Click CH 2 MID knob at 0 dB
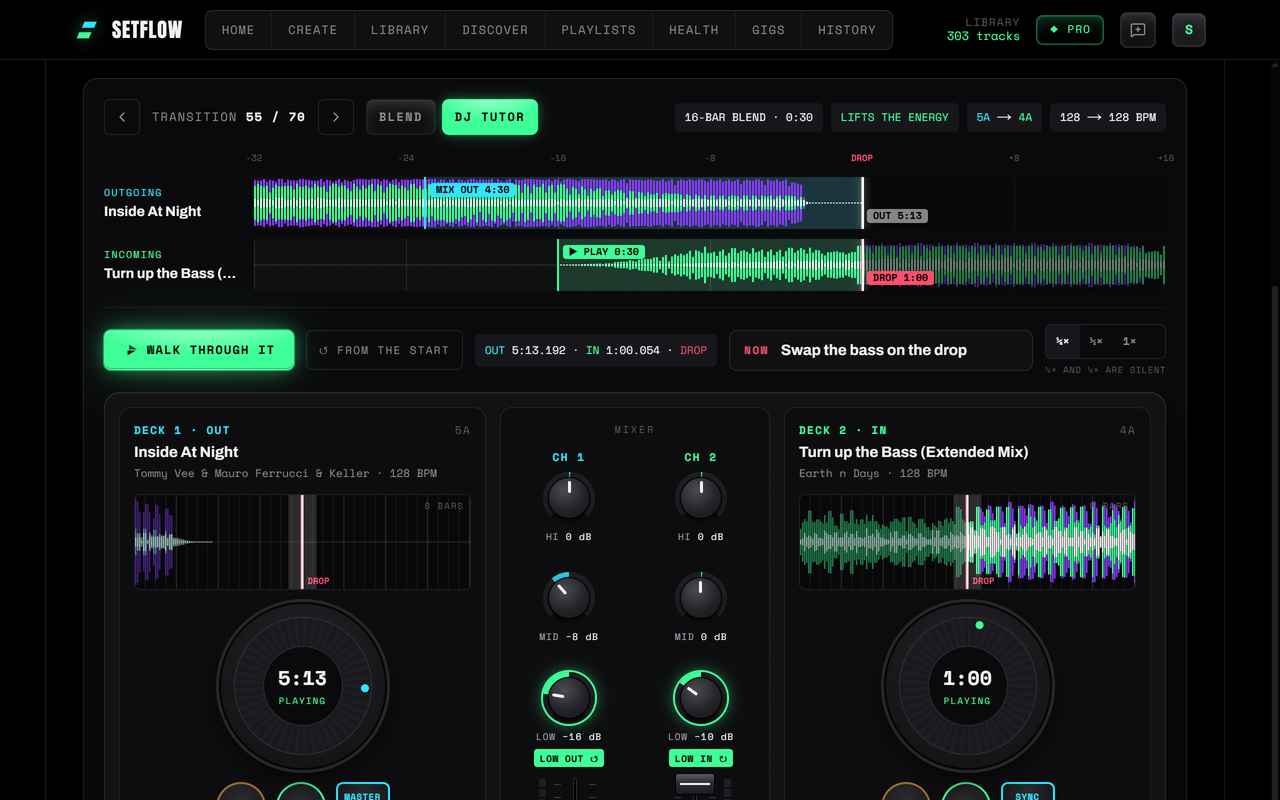The width and height of the screenshot is (1280, 800). 701,597
